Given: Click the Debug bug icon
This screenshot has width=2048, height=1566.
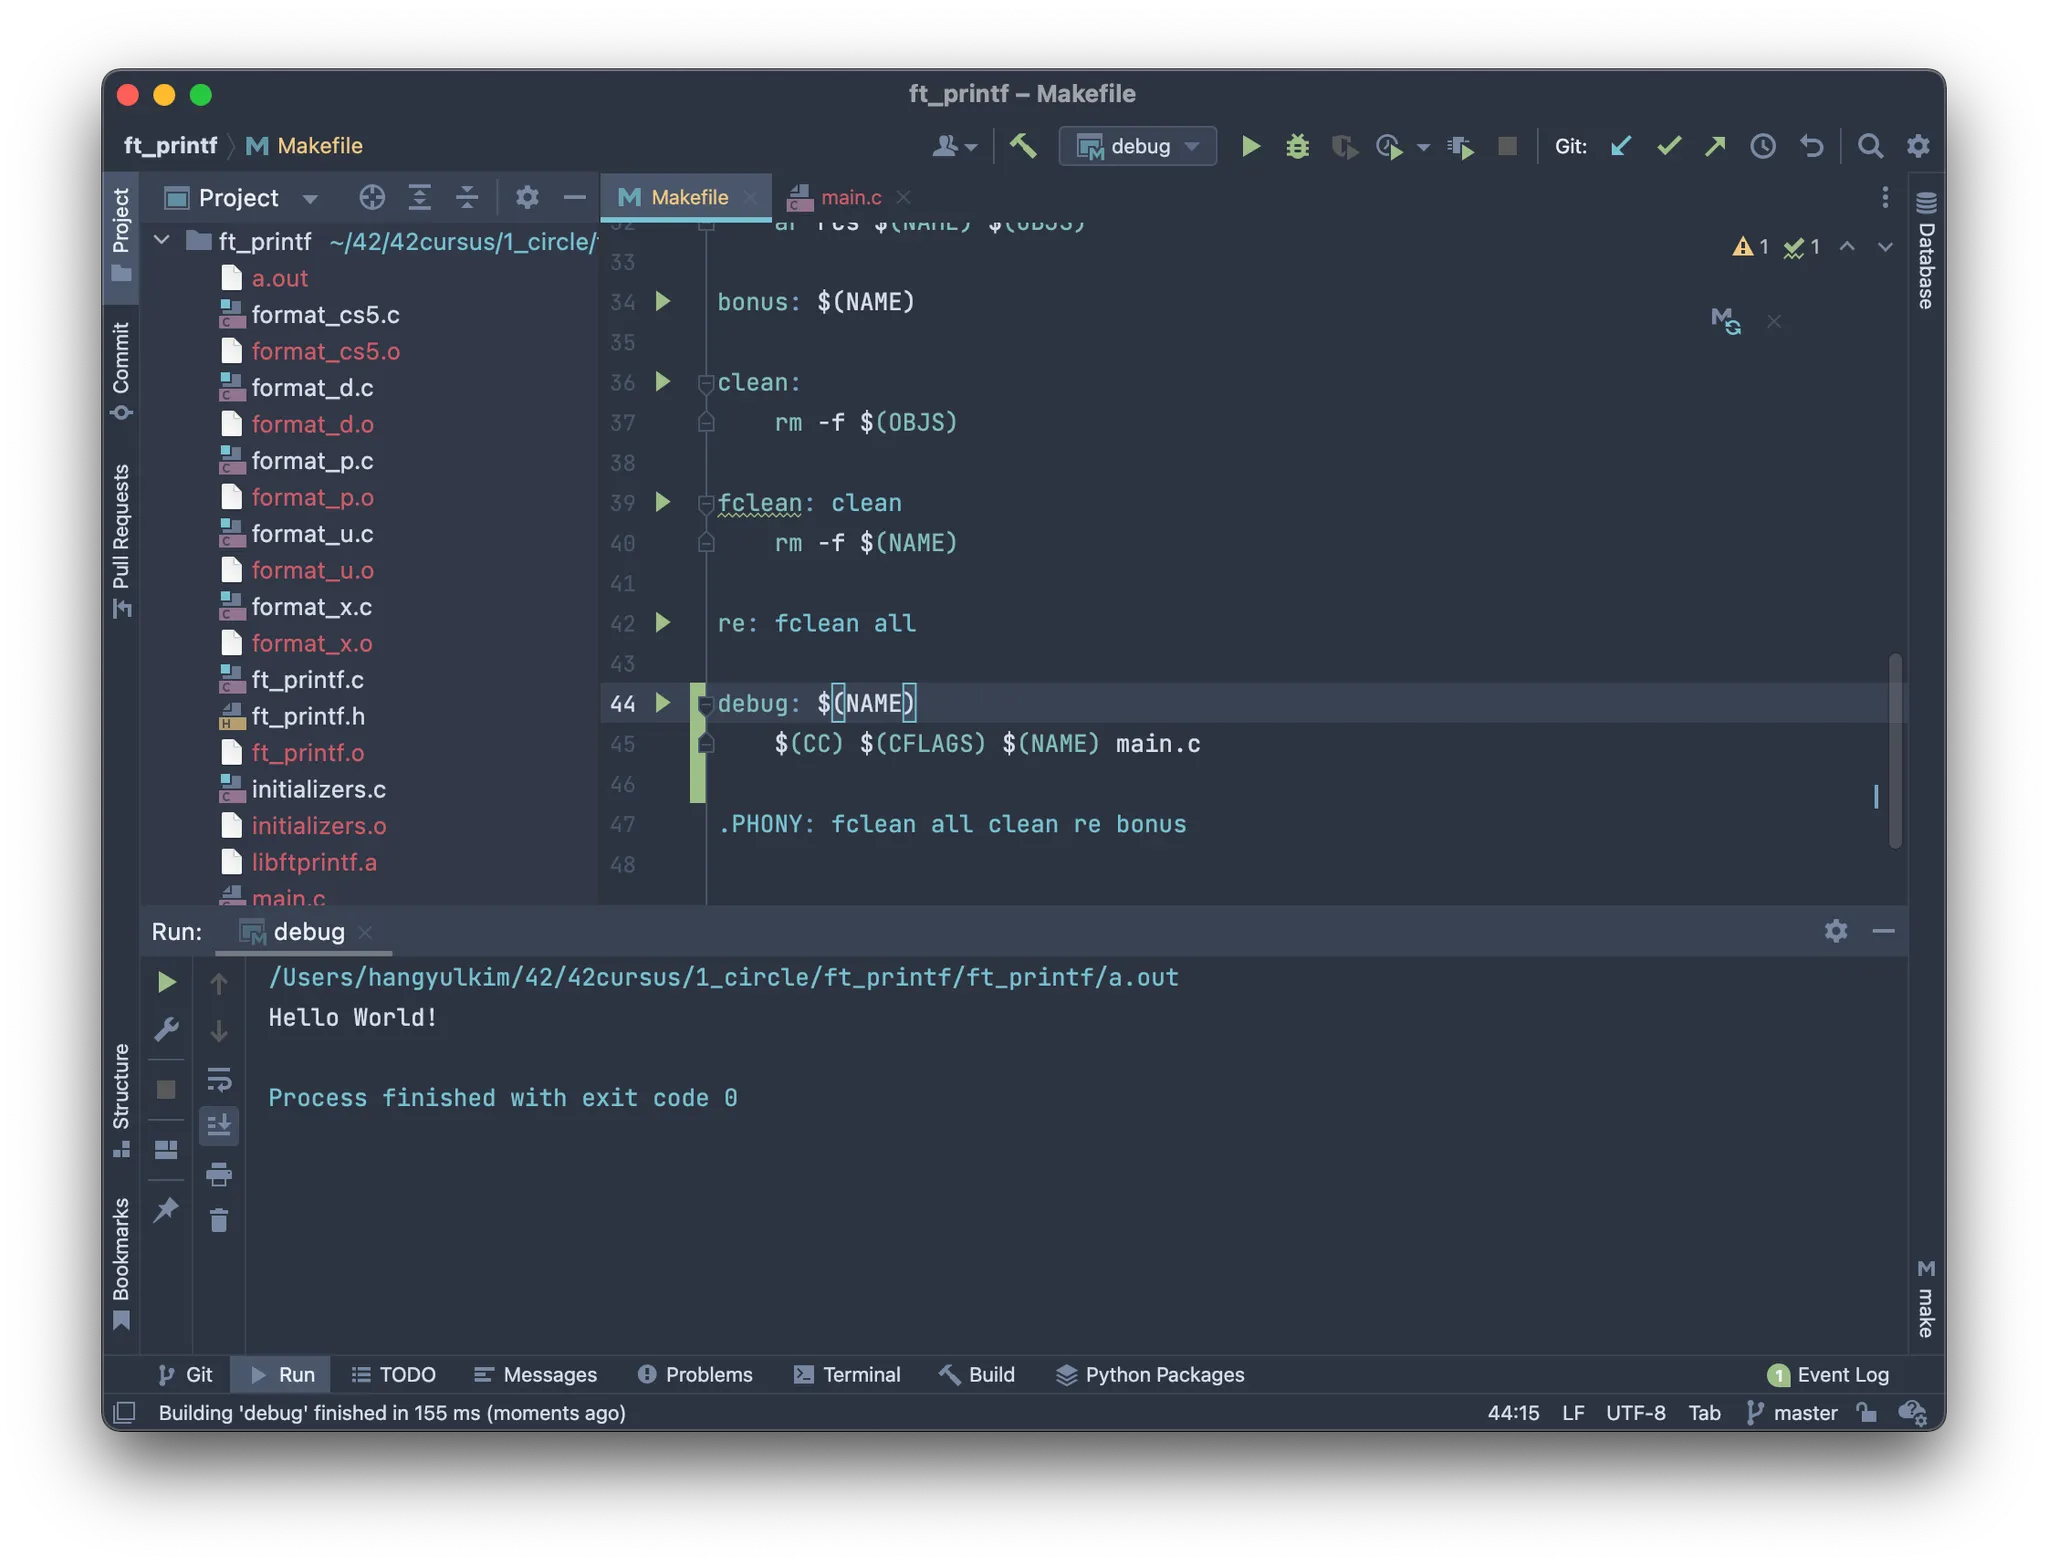Looking at the screenshot, I should click(1297, 146).
